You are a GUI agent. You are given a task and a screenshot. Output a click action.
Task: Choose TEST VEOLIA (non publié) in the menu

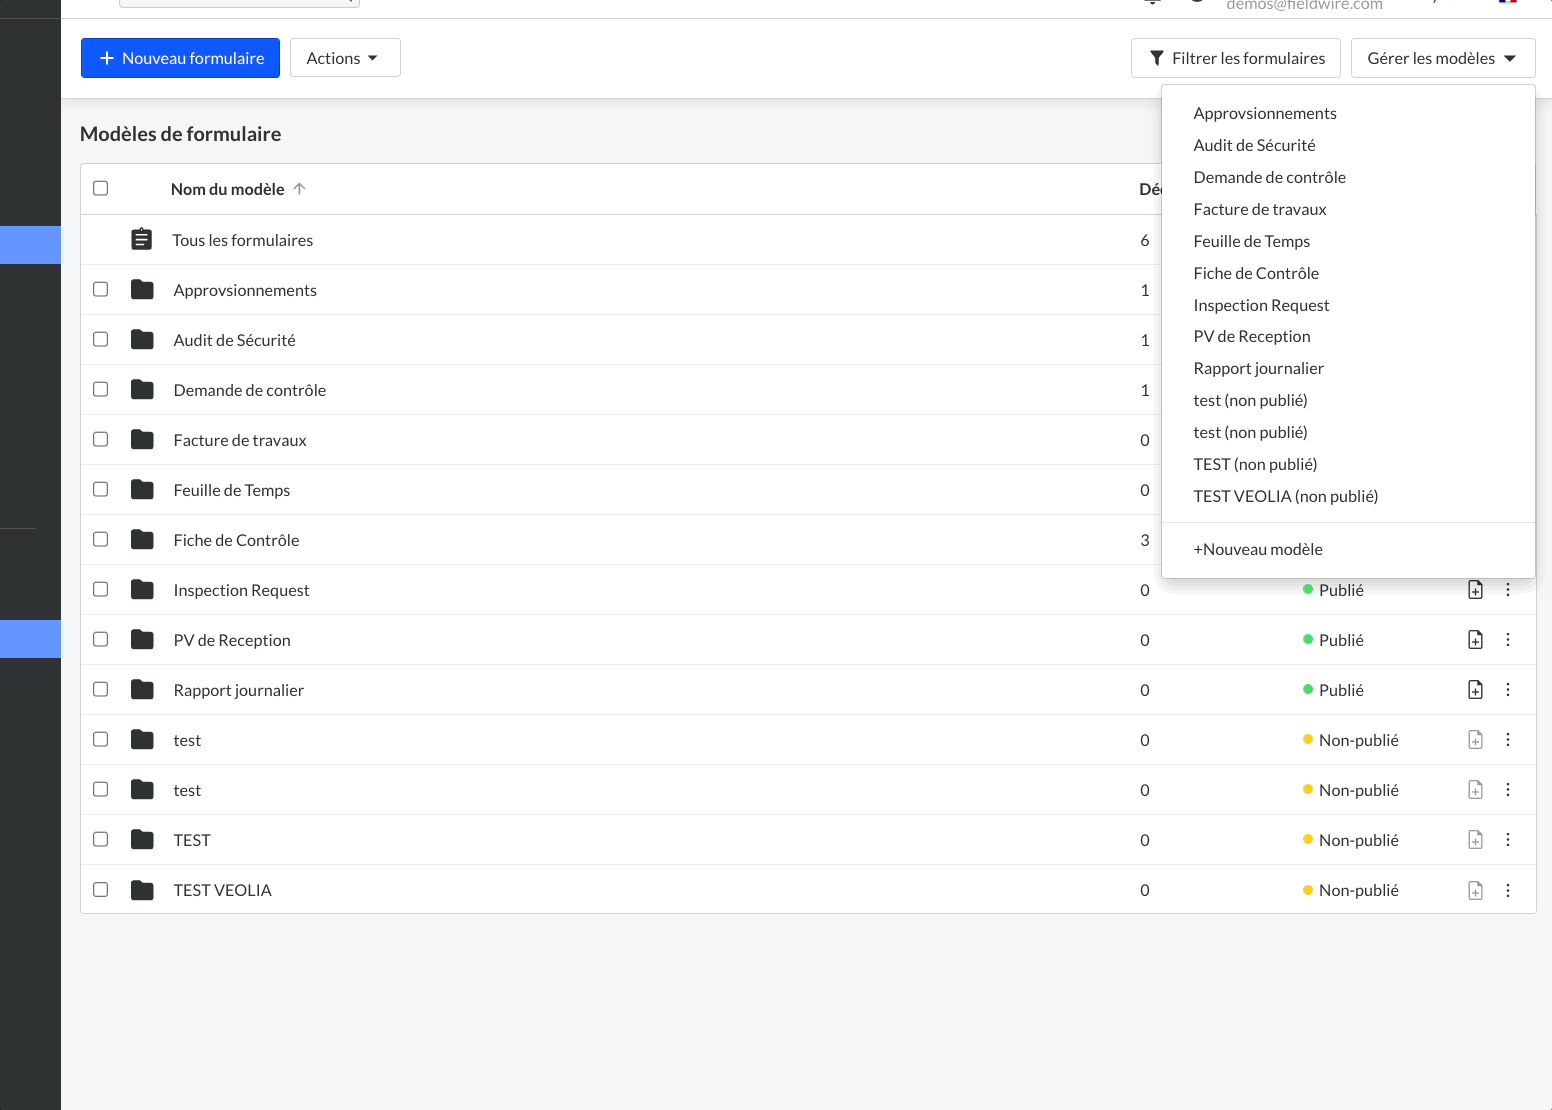(x=1285, y=496)
